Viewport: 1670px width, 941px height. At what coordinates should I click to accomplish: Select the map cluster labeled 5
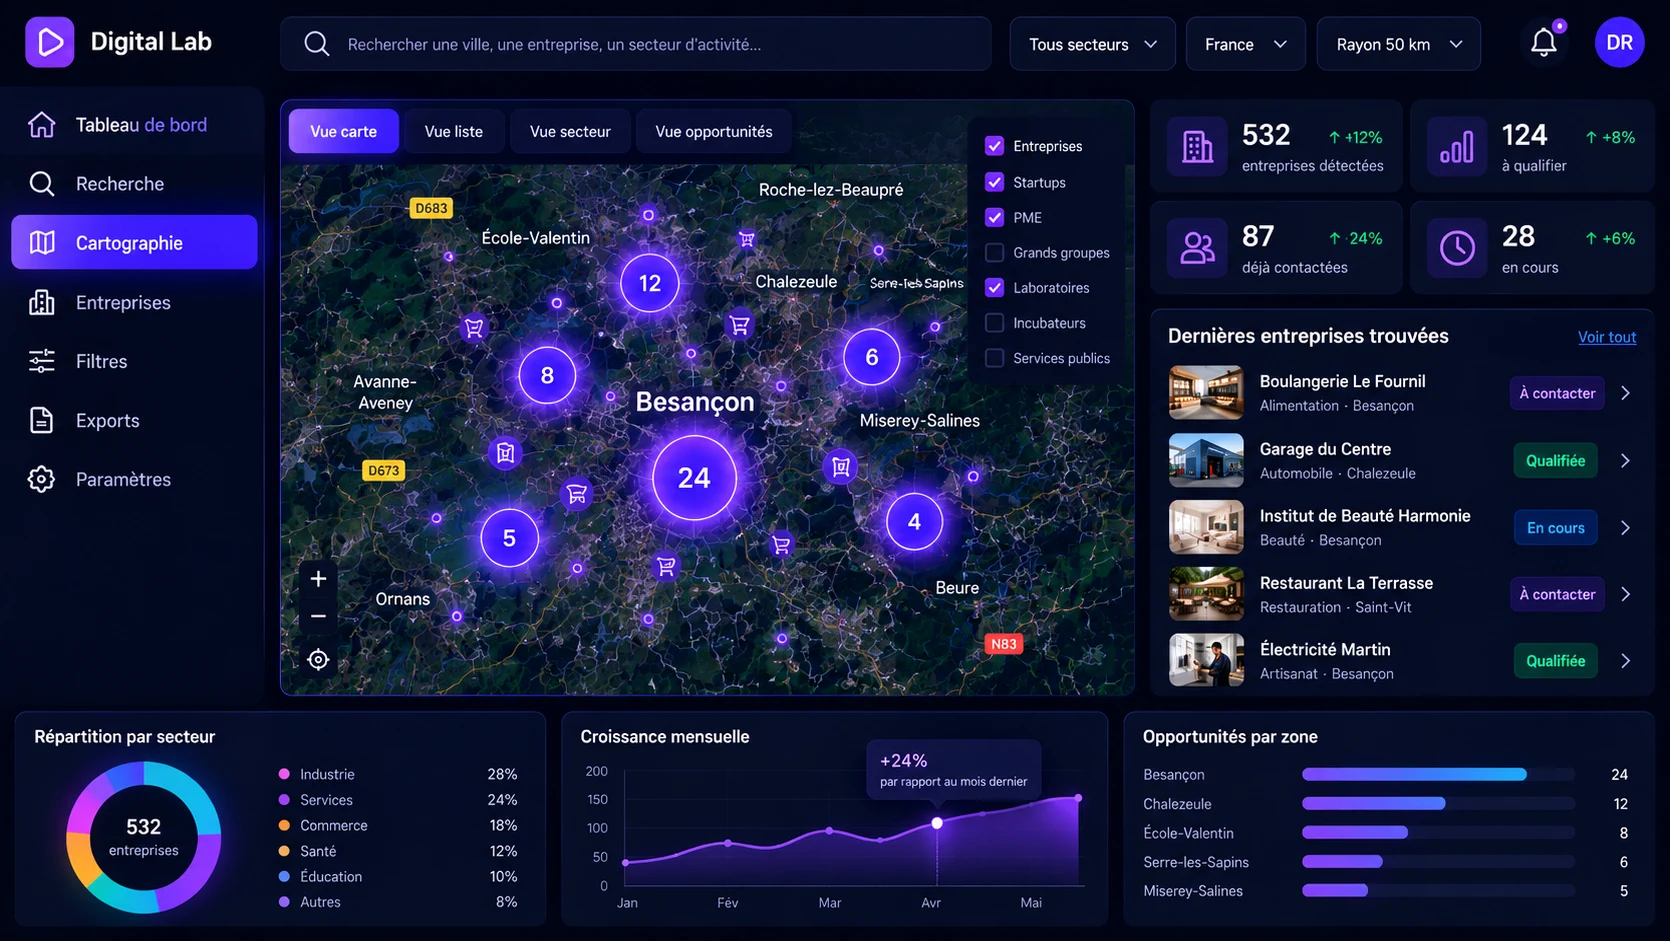(509, 538)
